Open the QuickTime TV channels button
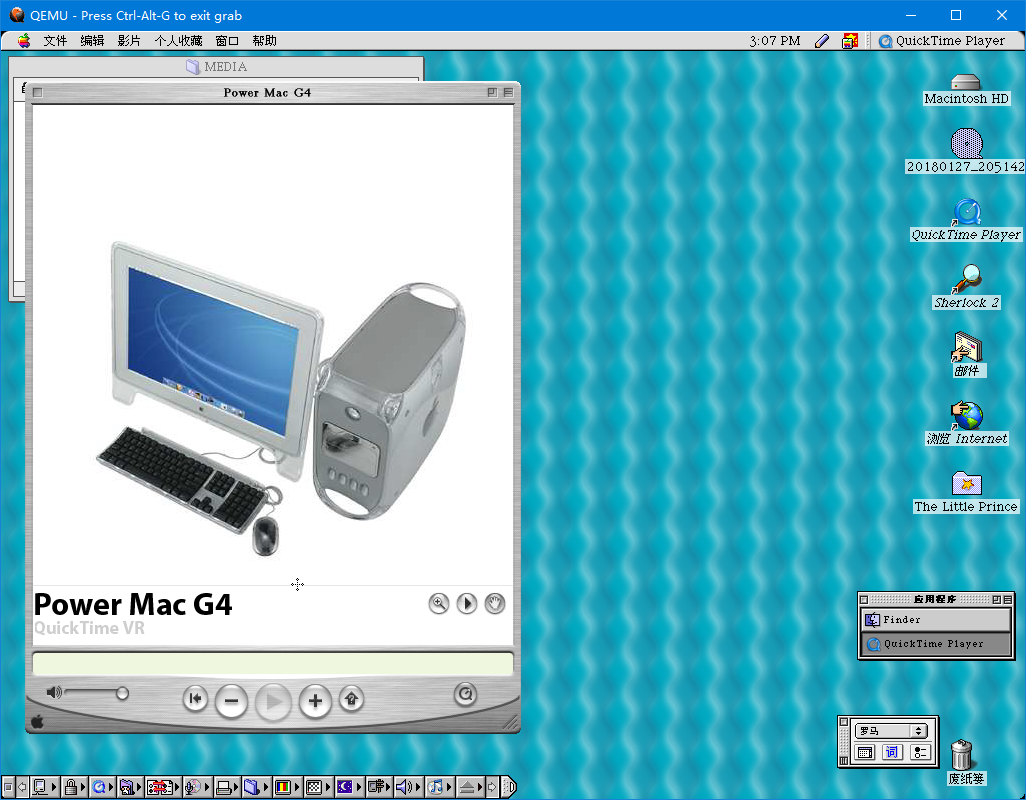Viewport: 1026px width, 800px height. coord(465,694)
